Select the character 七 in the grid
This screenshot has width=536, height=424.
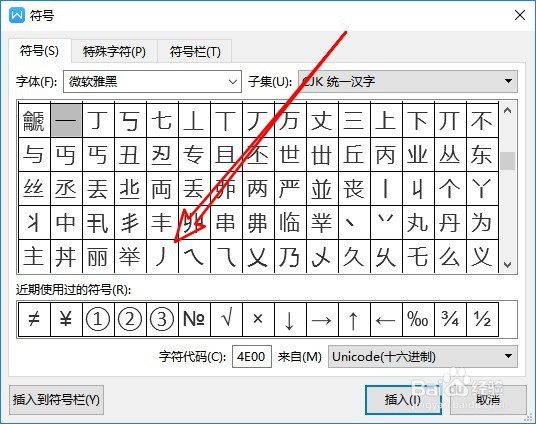click(x=162, y=121)
